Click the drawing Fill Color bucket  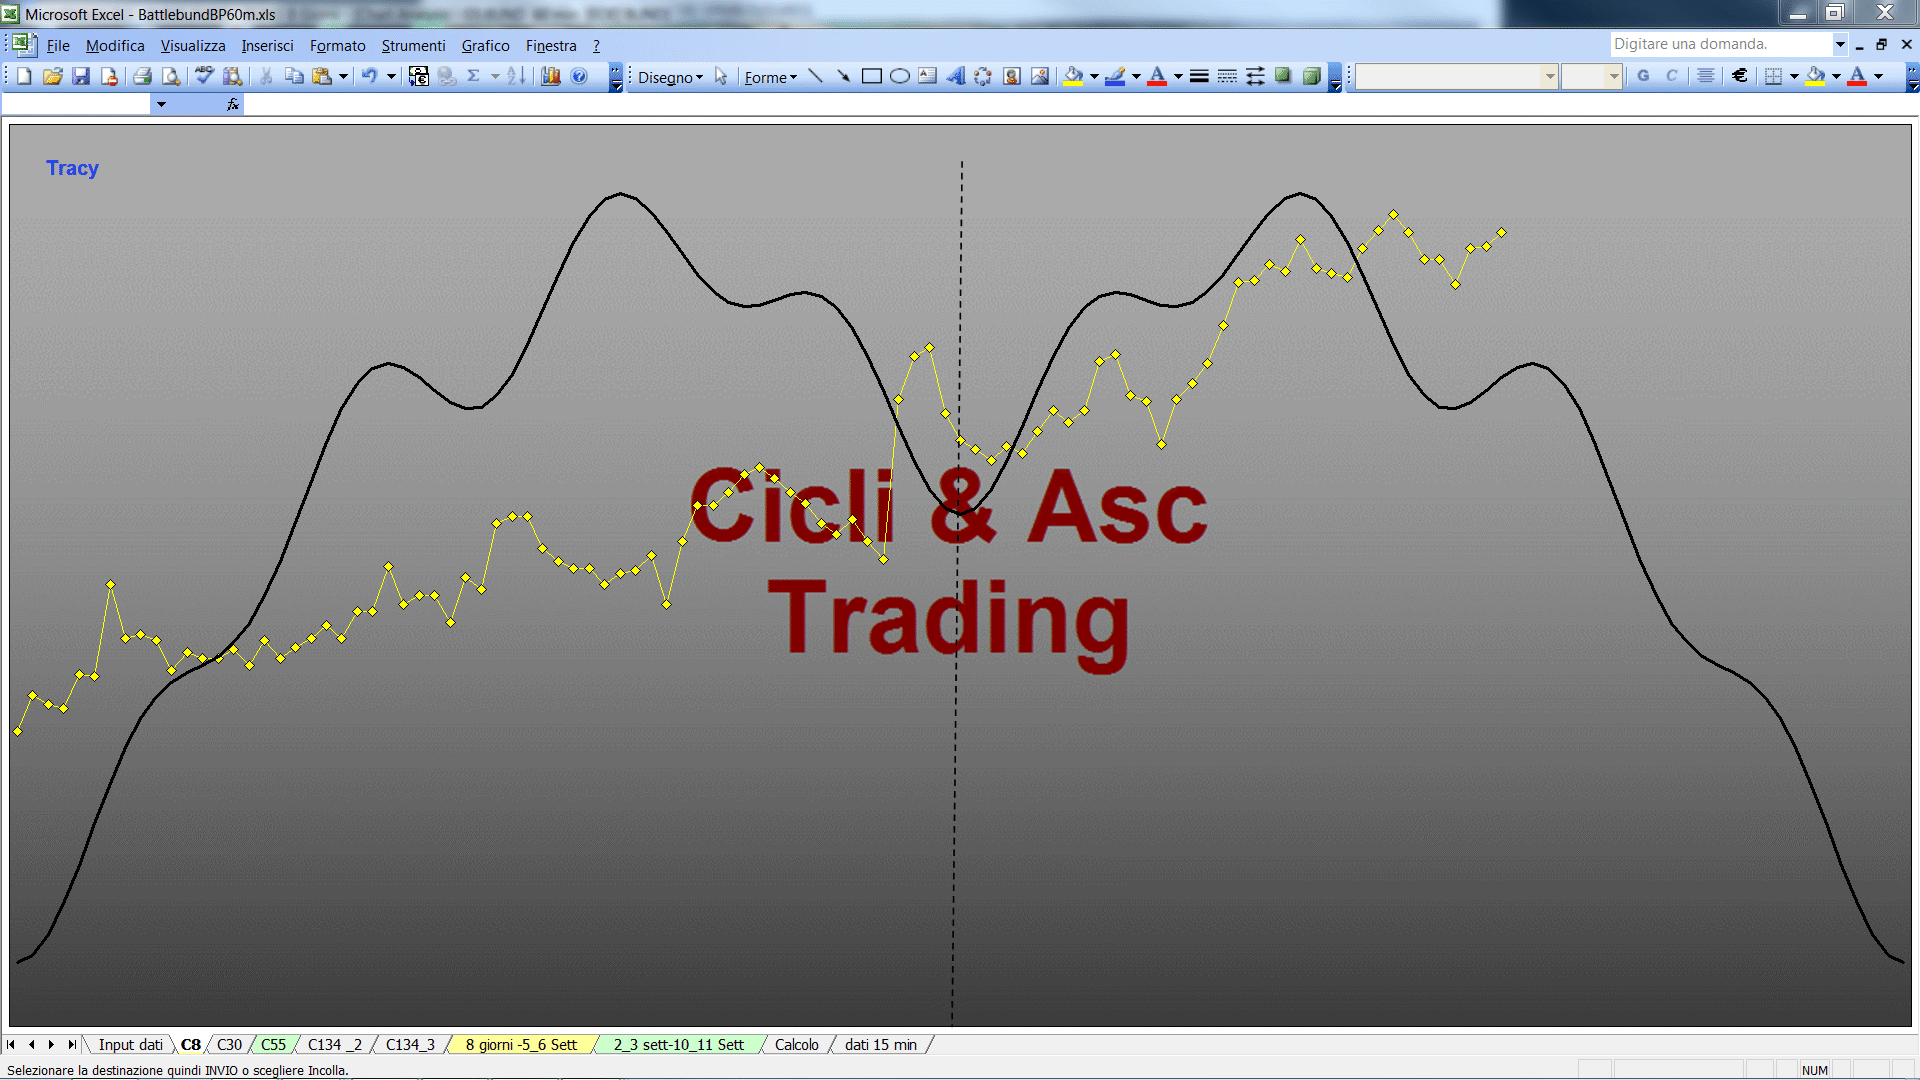(1074, 76)
